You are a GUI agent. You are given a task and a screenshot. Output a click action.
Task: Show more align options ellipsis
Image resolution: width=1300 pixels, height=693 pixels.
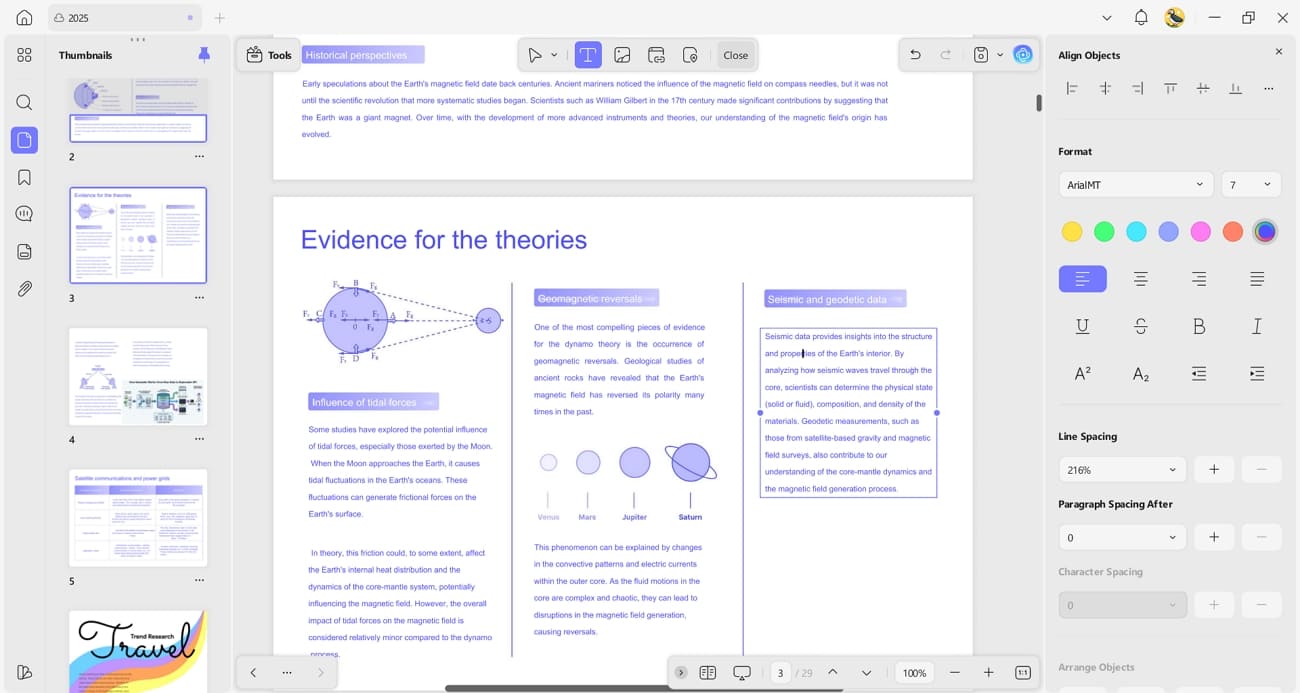(1268, 89)
